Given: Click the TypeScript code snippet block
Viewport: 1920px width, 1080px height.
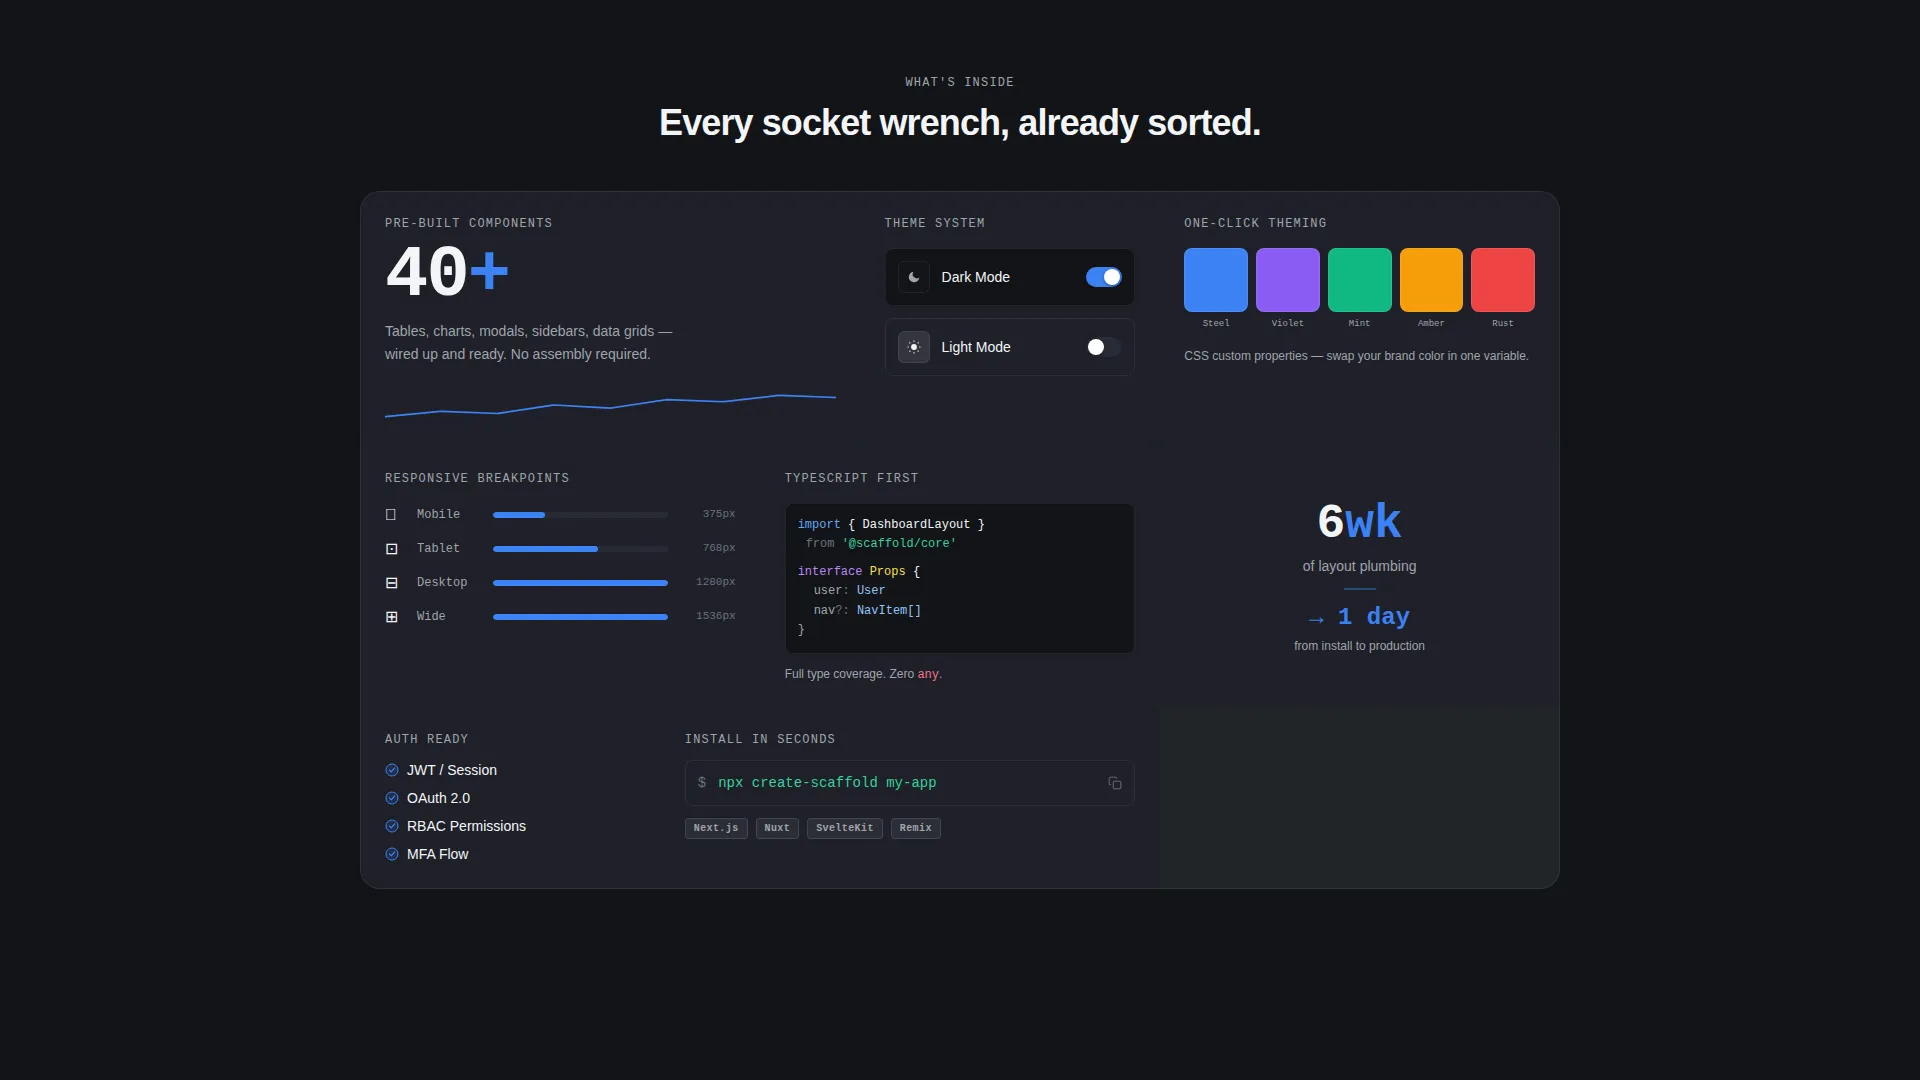Looking at the screenshot, I should [960, 578].
